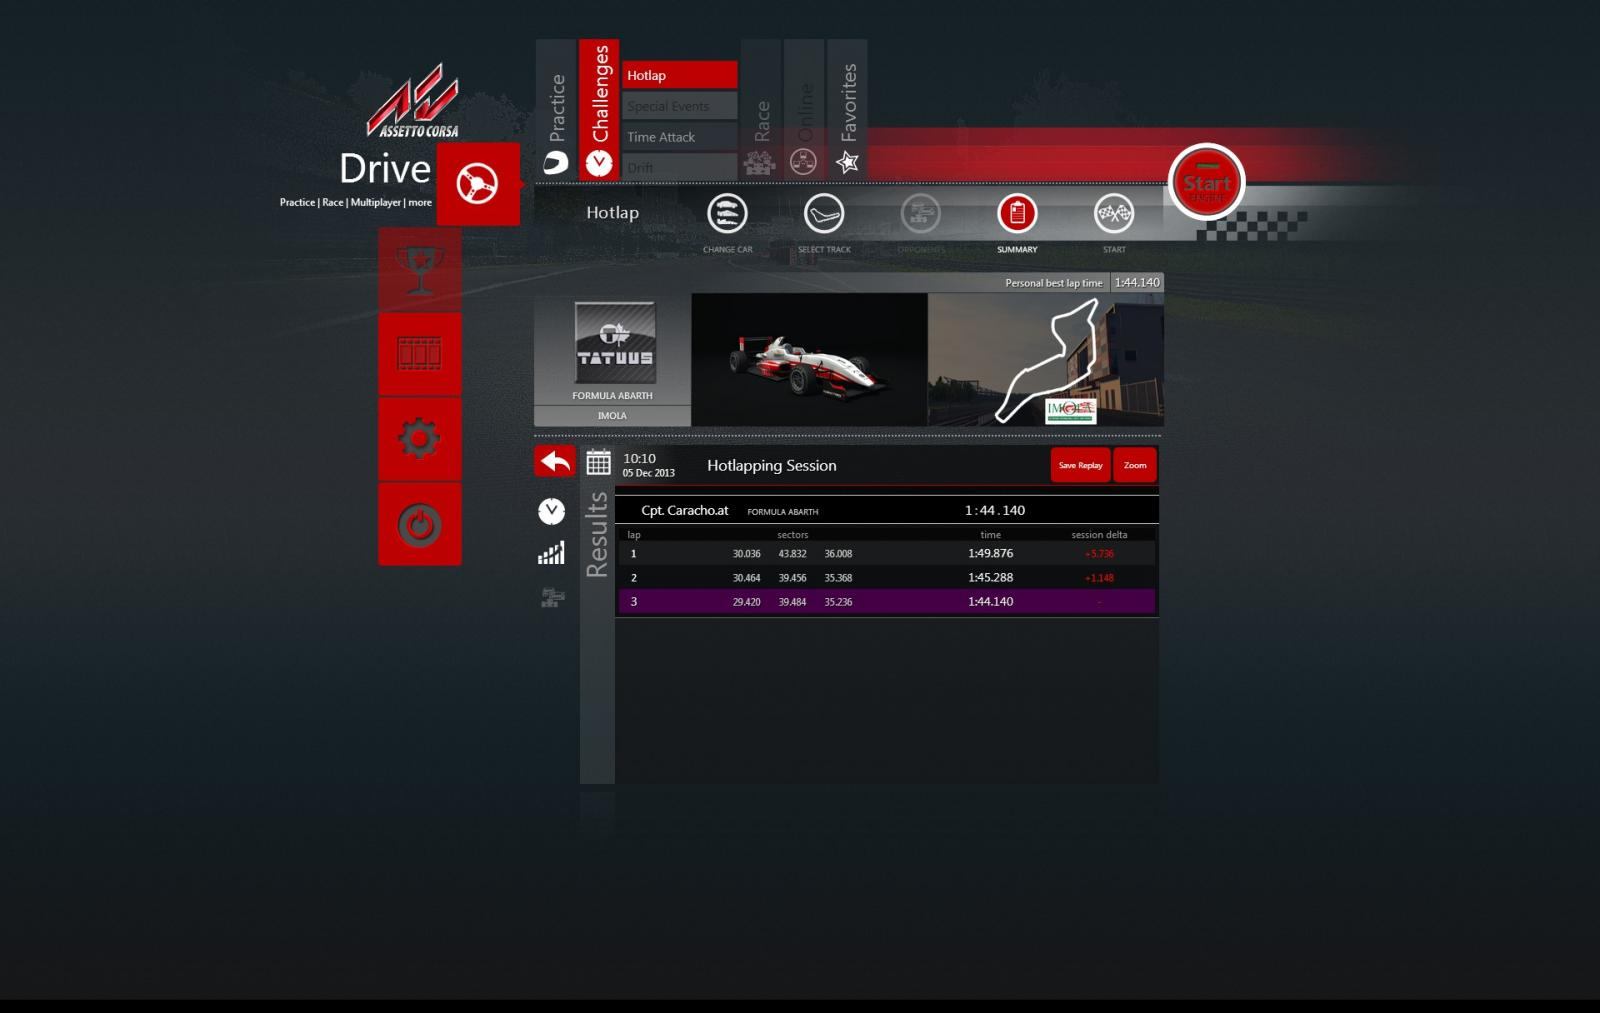Image resolution: width=1600 pixels, height=1013 pixels.
Task: Click the lap 2 third sector 35.368
Action: click(x=838, y=578)
